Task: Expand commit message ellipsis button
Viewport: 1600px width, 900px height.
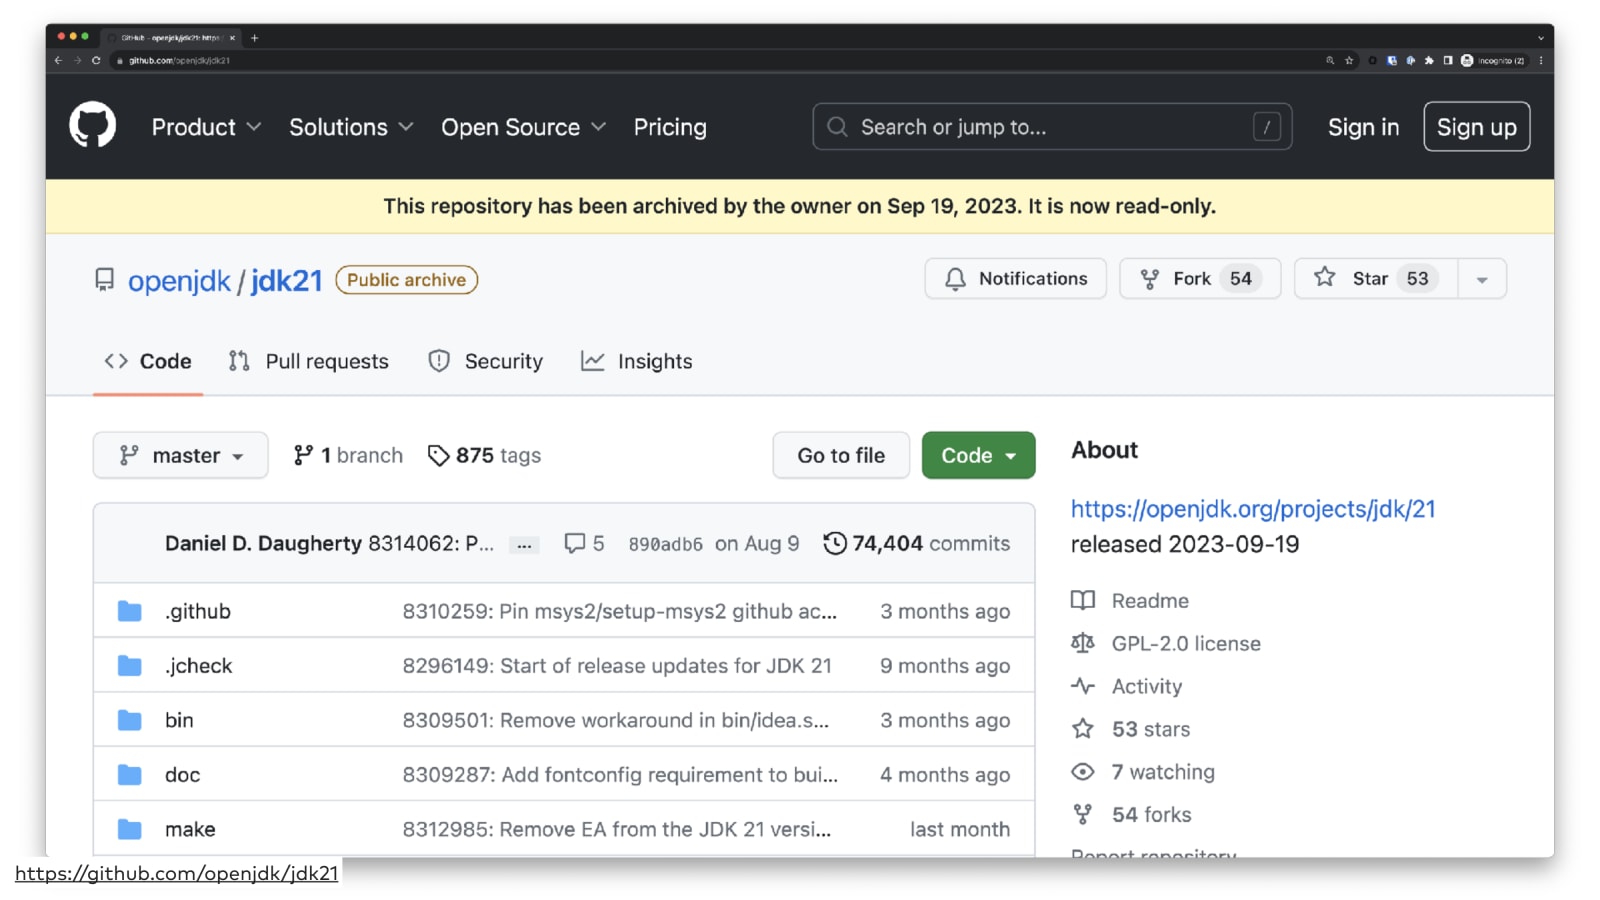Action: point(524,545)
